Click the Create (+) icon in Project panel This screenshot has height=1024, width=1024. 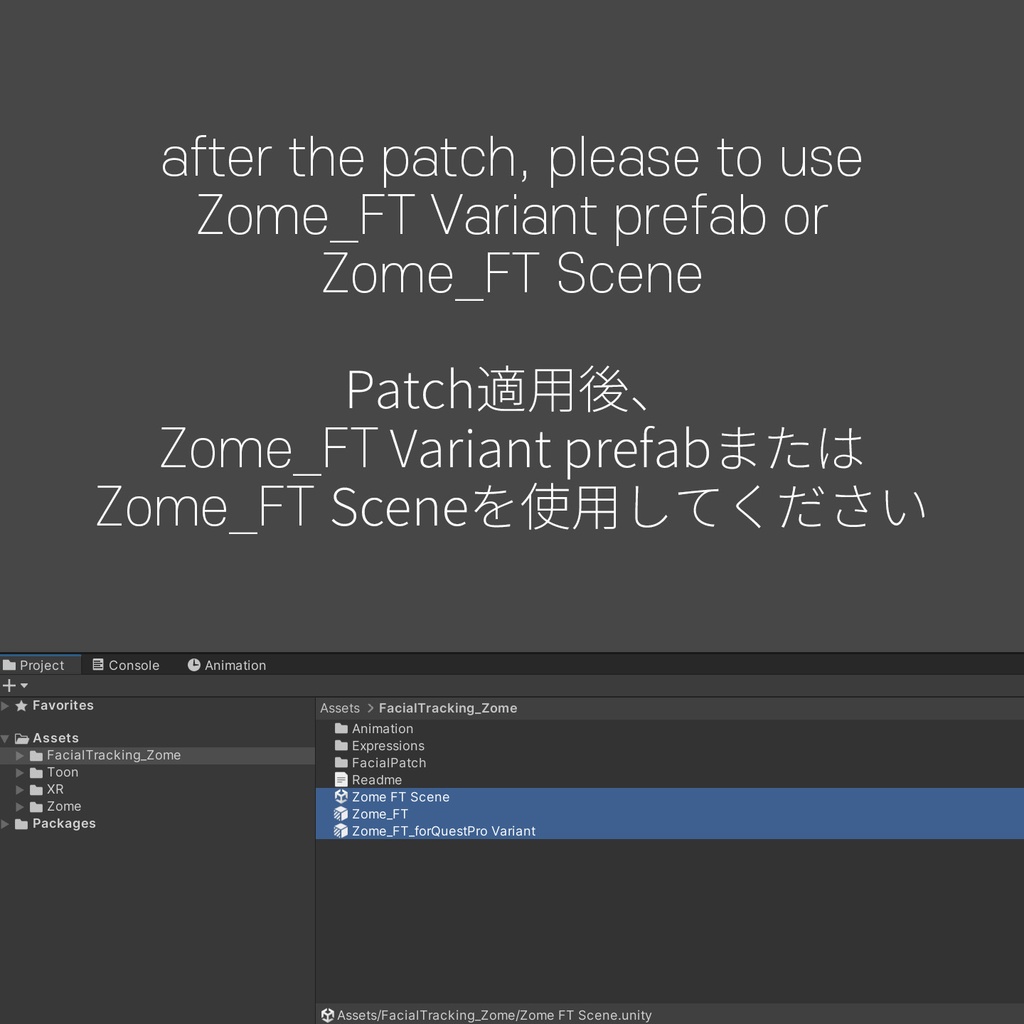point(9,685)
